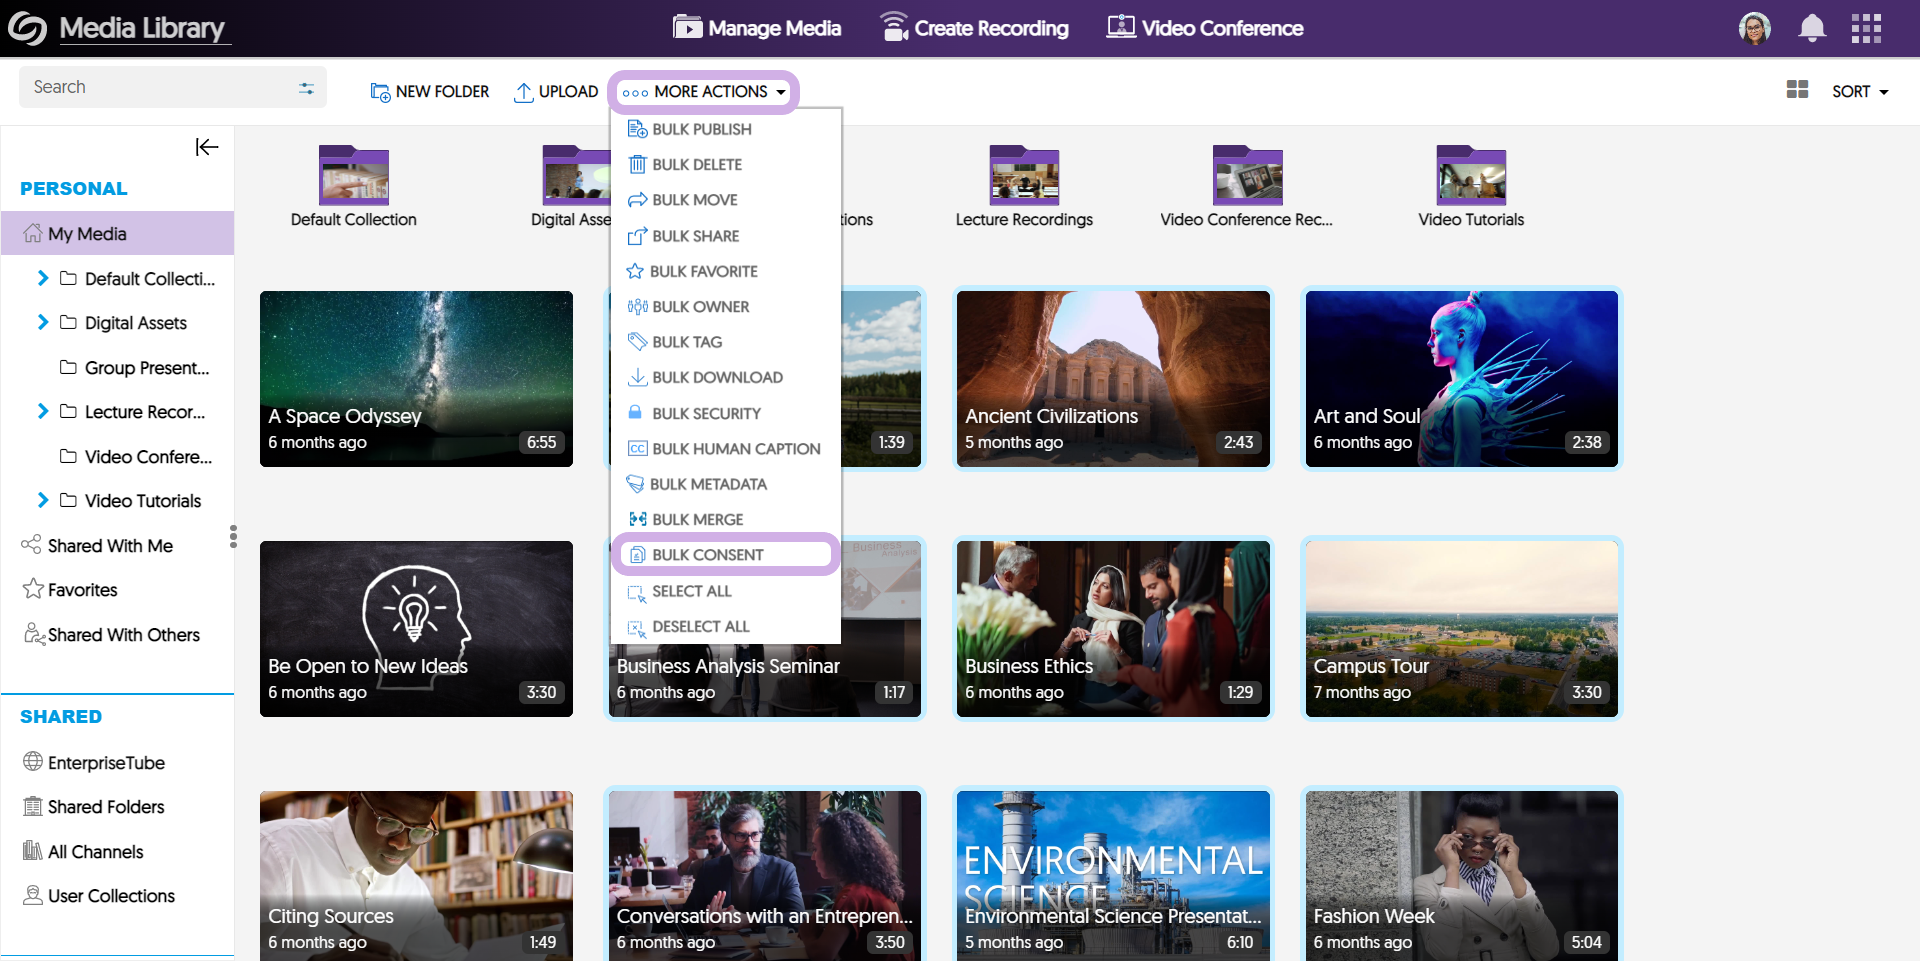This screenshot has height=961, width=1920.
Task: Expand the Default Collection tree folder
Action: 43,278
